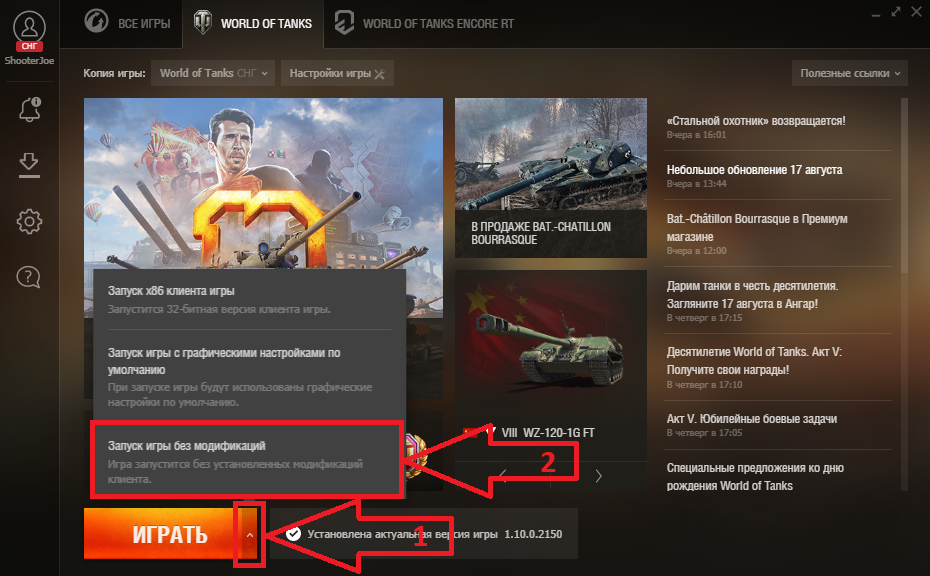The image size is (930, 576).
Task: Select Запуск игры без модификаций option
Action: (x=247, y=461)
